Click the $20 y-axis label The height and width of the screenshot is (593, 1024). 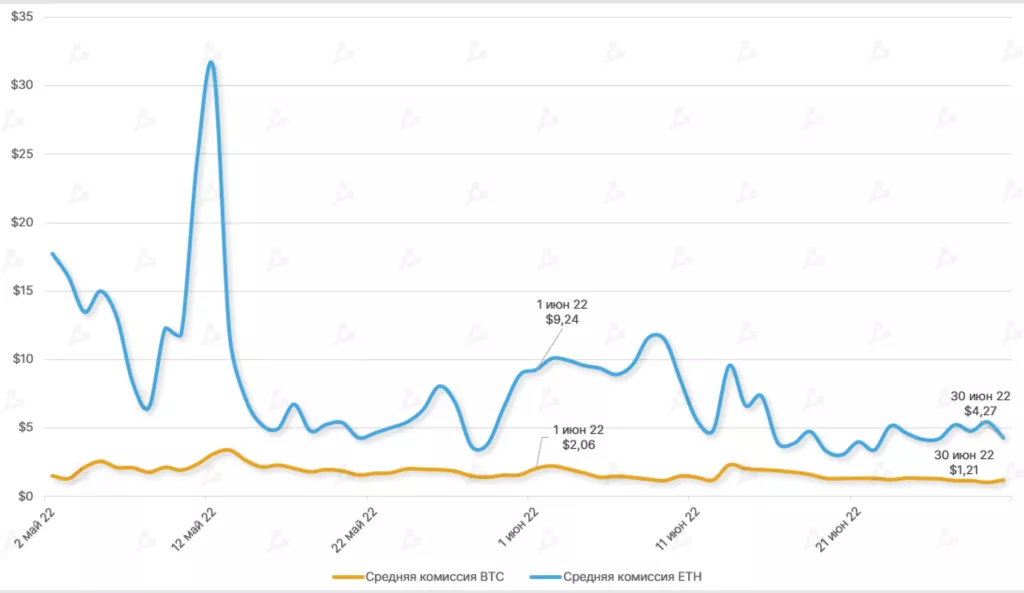pyautogui.click(x=21, y=222)
